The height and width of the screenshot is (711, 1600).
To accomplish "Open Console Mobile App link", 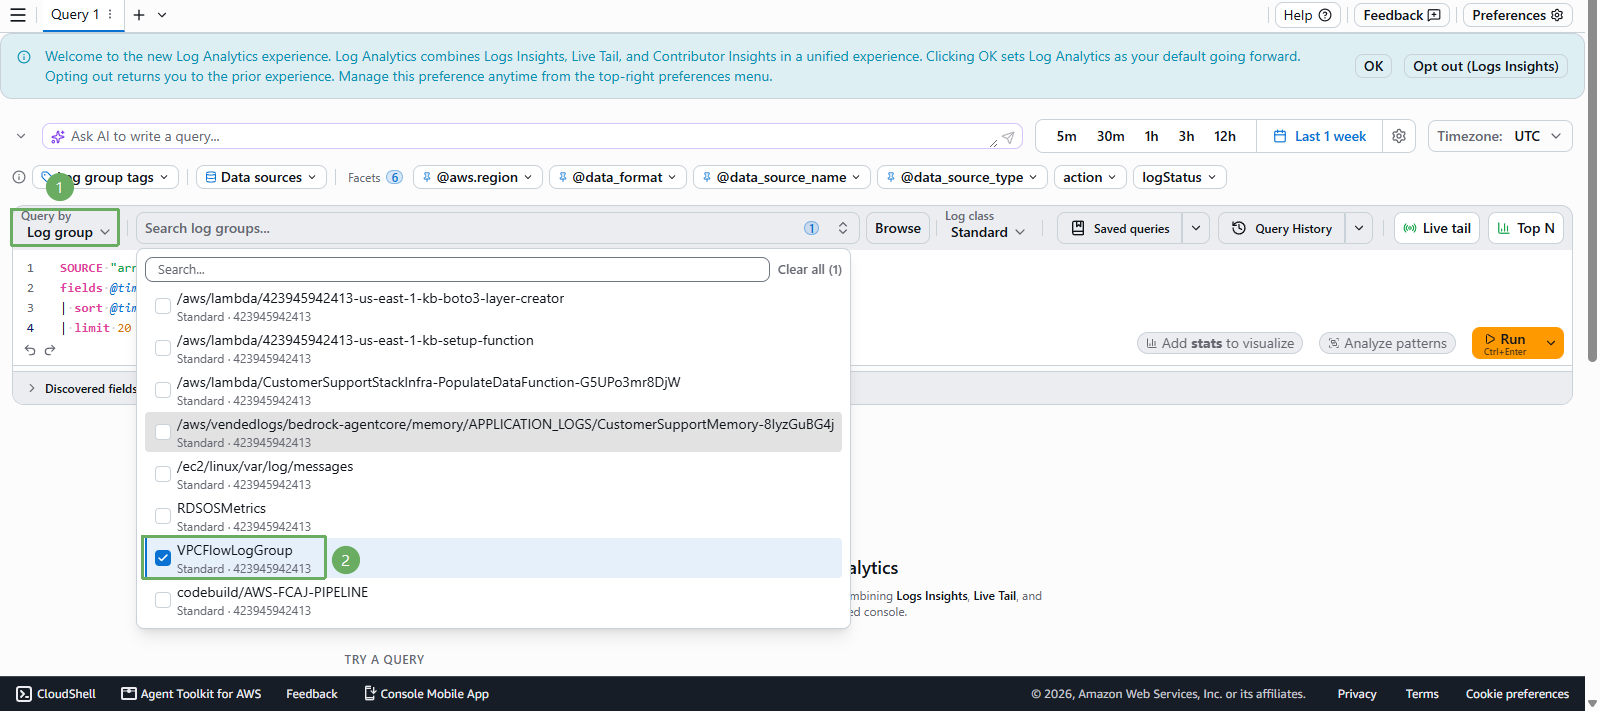I will 426,694.
